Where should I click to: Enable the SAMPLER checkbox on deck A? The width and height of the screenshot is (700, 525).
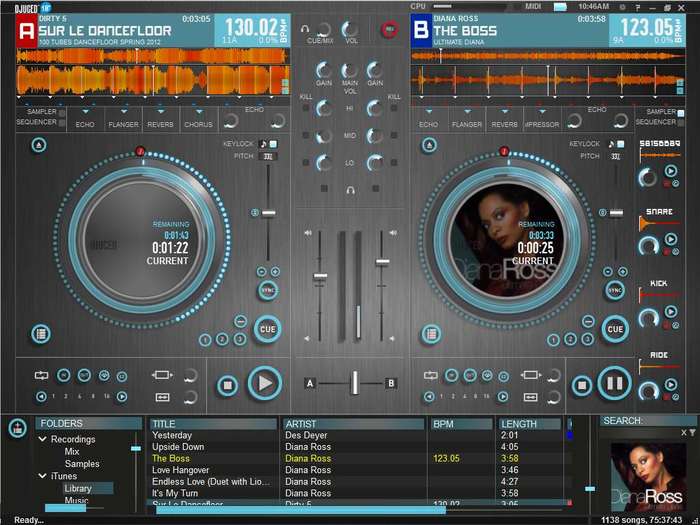coord(62,112)
